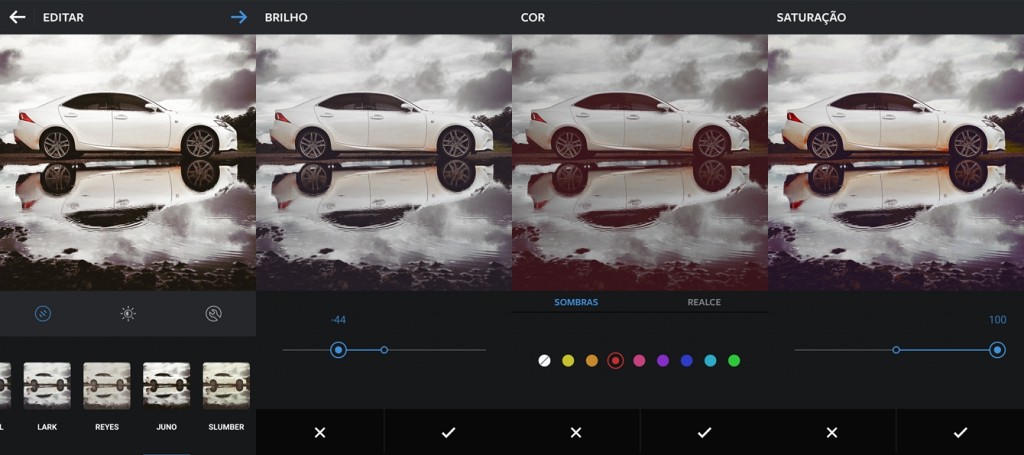
Task: Tap the back arrow beside EDITAR
Action: (17, 17)
